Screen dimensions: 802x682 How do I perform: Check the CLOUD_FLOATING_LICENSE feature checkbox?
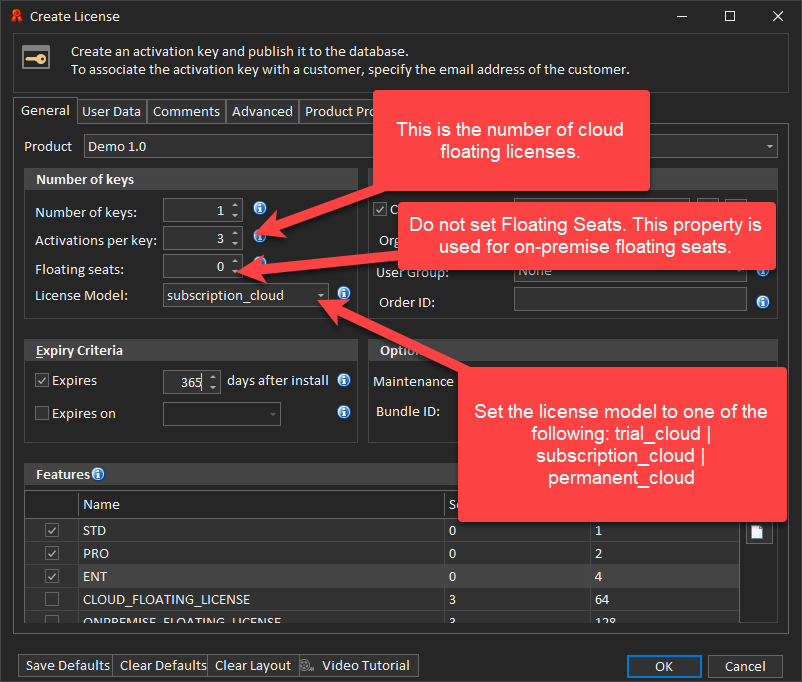coord(52,599)
